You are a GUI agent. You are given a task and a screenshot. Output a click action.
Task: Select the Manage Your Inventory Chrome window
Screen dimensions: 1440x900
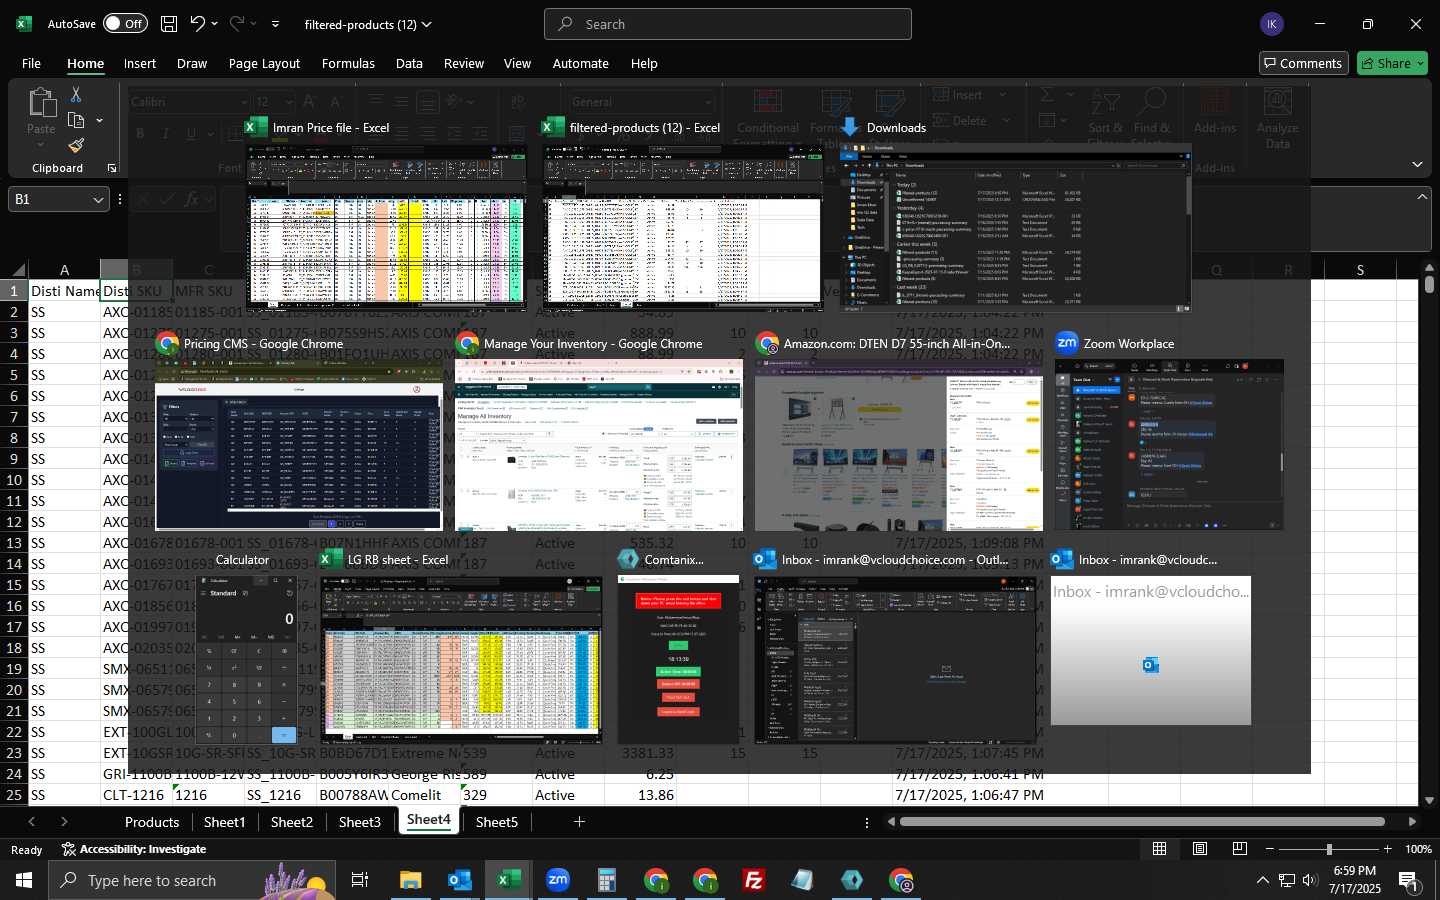point(599,445)
